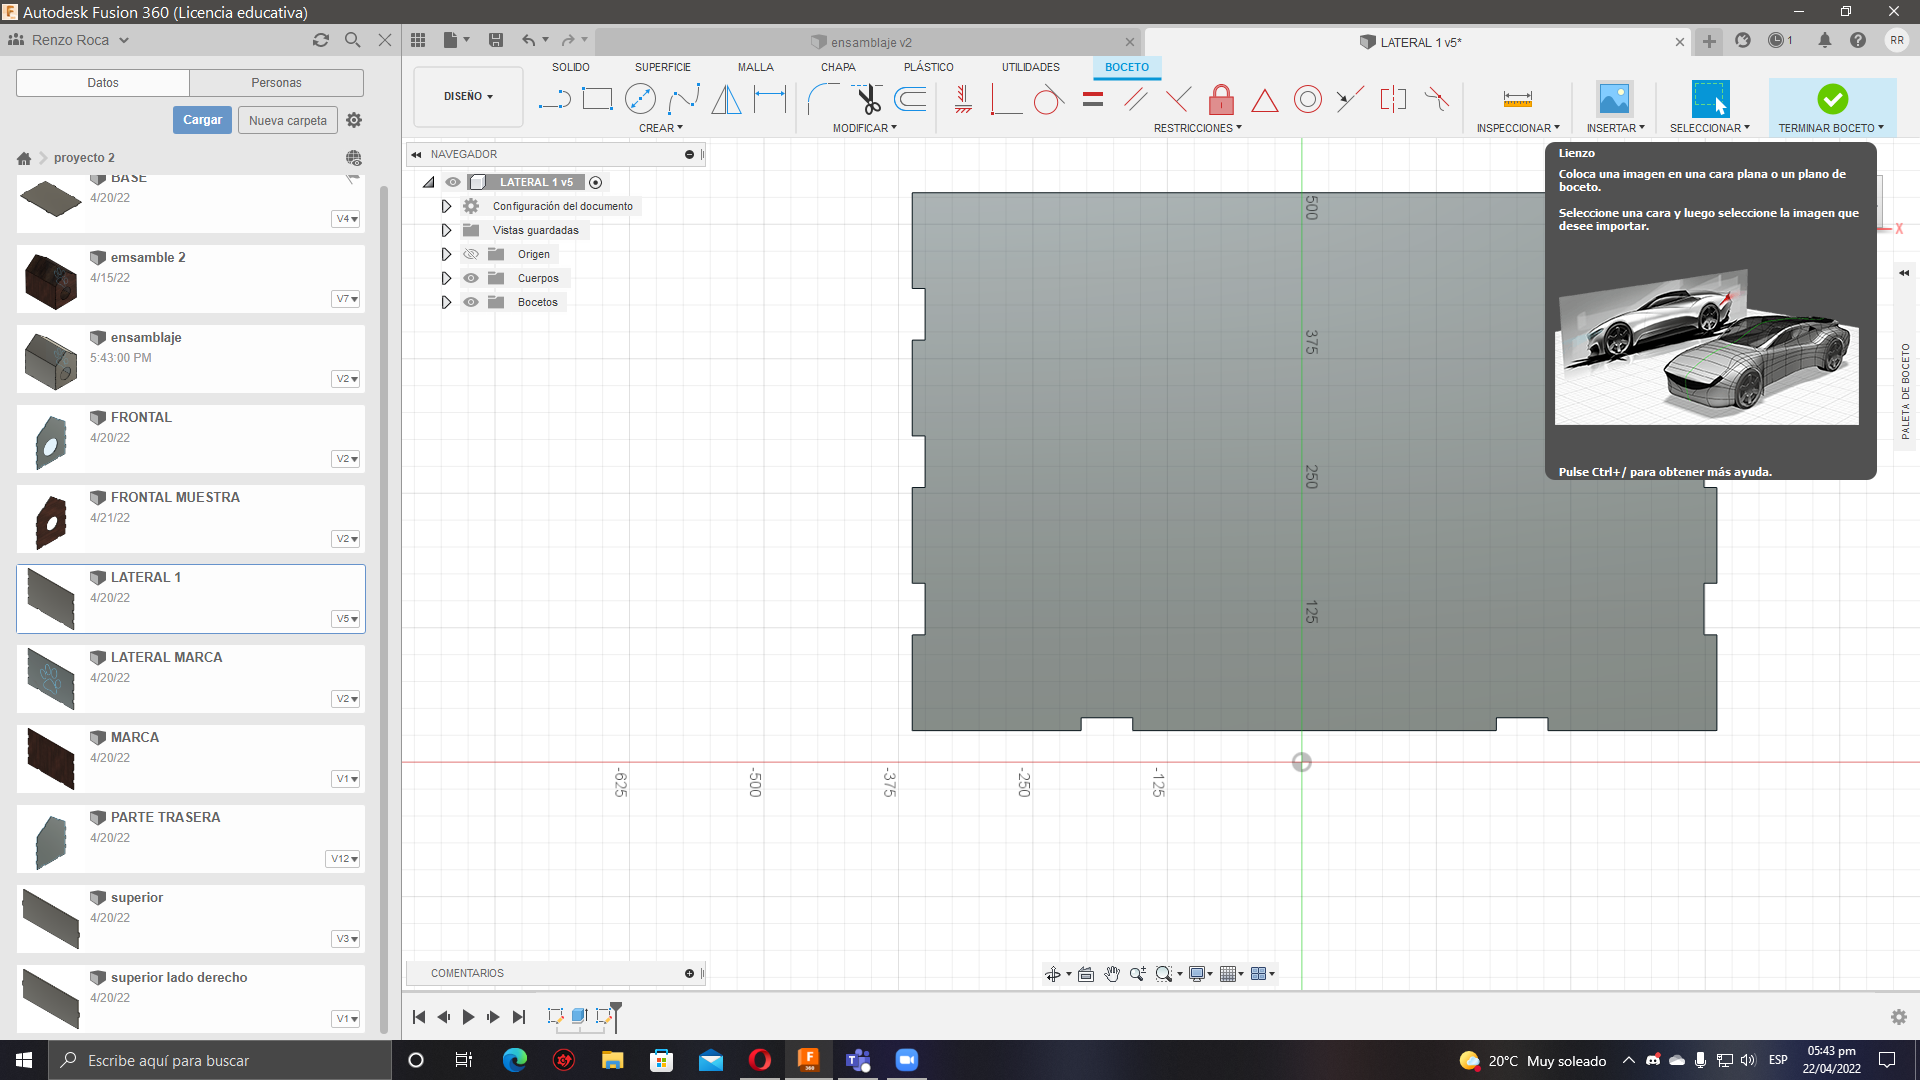Expand Vistas guardadas node

tap(446, 230)
